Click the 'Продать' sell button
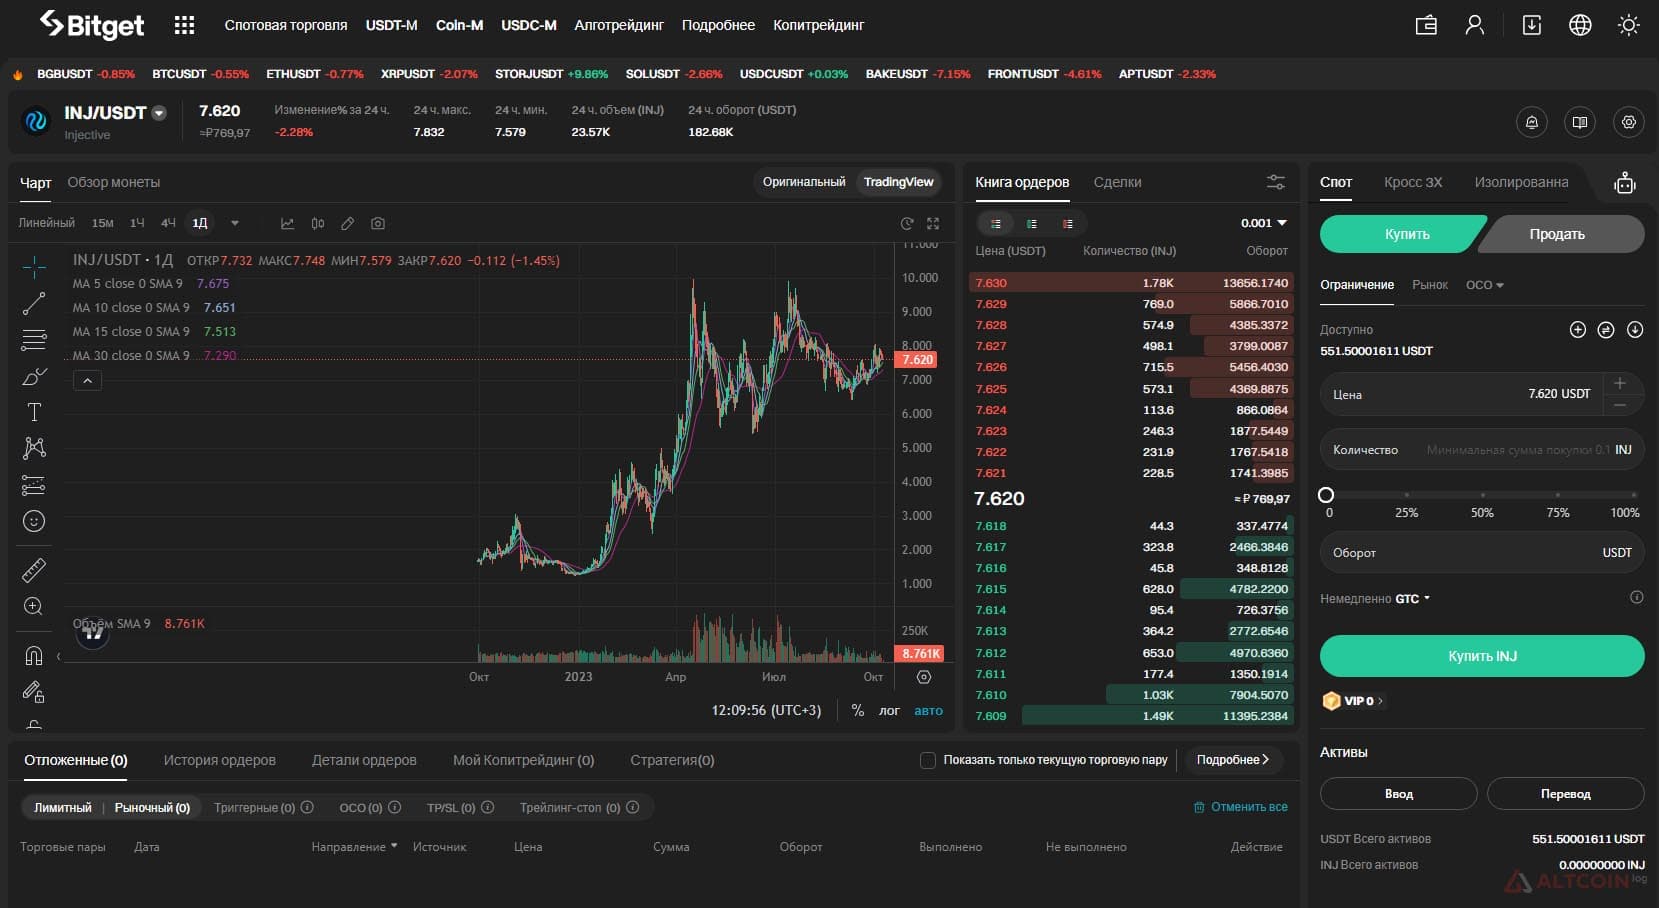 coord(1562,234)
